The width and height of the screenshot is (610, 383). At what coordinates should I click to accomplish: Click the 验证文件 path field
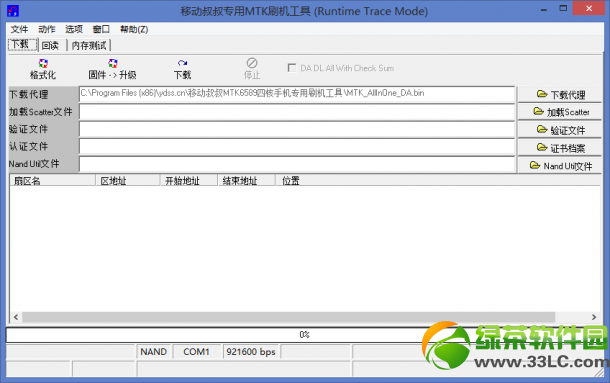(x=297, y=129)
